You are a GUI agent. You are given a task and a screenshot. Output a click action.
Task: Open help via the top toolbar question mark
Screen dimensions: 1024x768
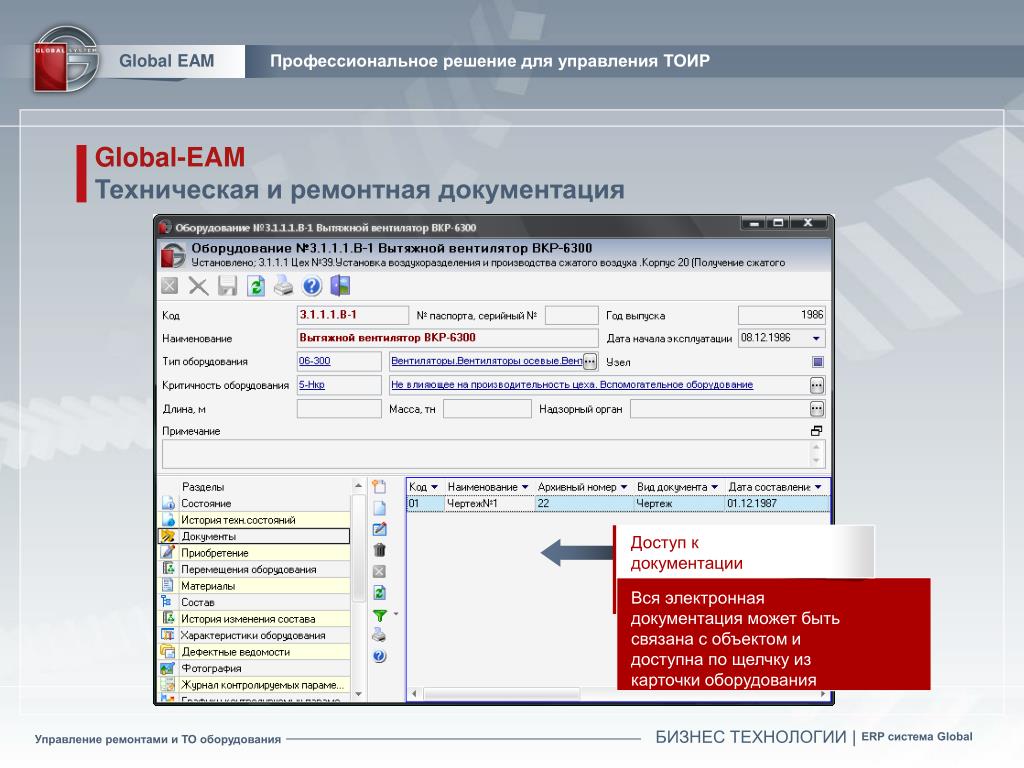point(312,286)
